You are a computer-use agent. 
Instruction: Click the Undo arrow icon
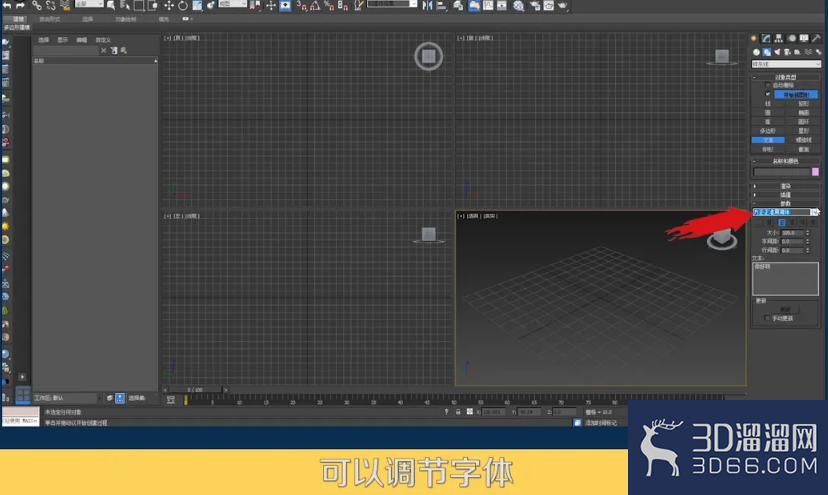click(x=7, y=5)
